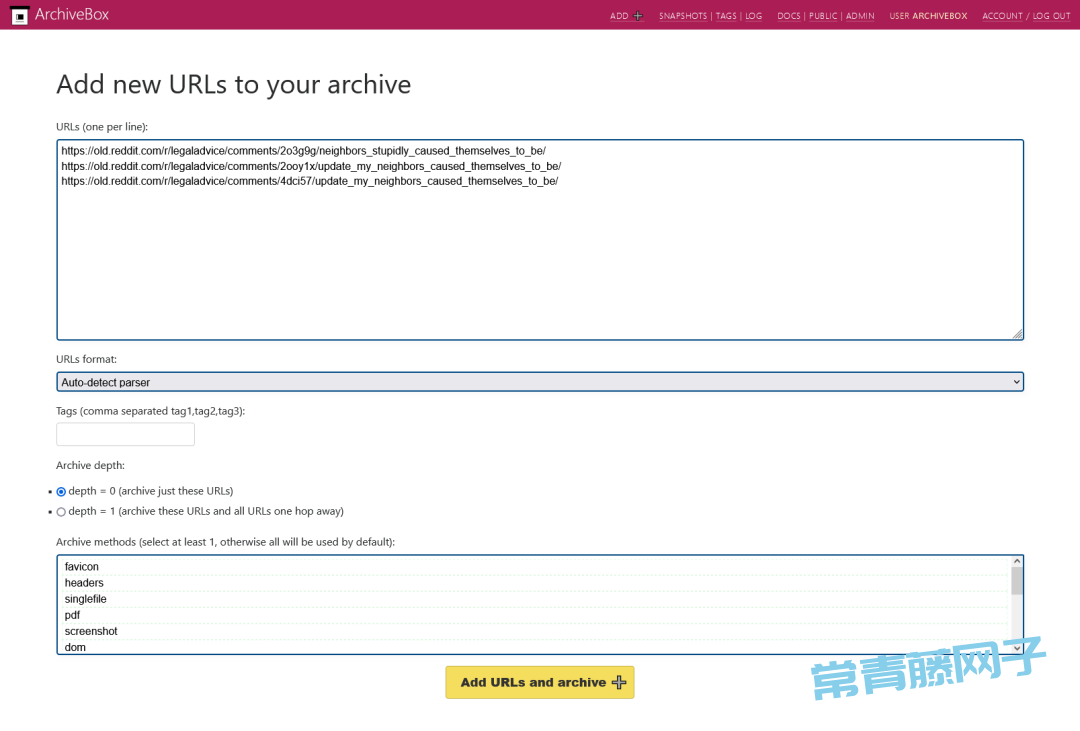
Task: Open the Snapshots page
Action: (x=682, y=16)
